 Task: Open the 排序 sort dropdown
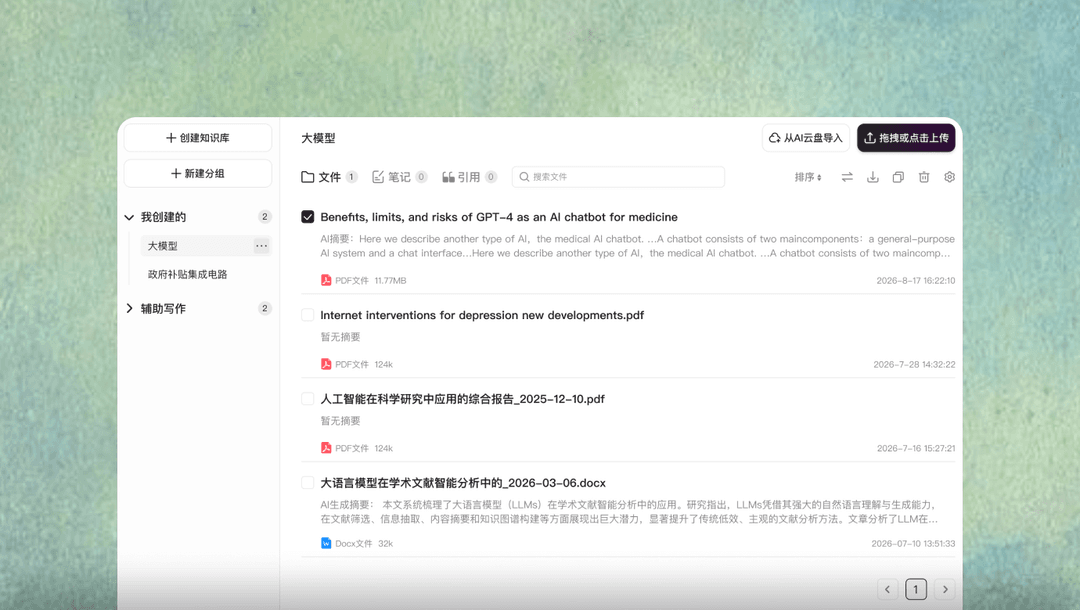click(x=808, y=177)
